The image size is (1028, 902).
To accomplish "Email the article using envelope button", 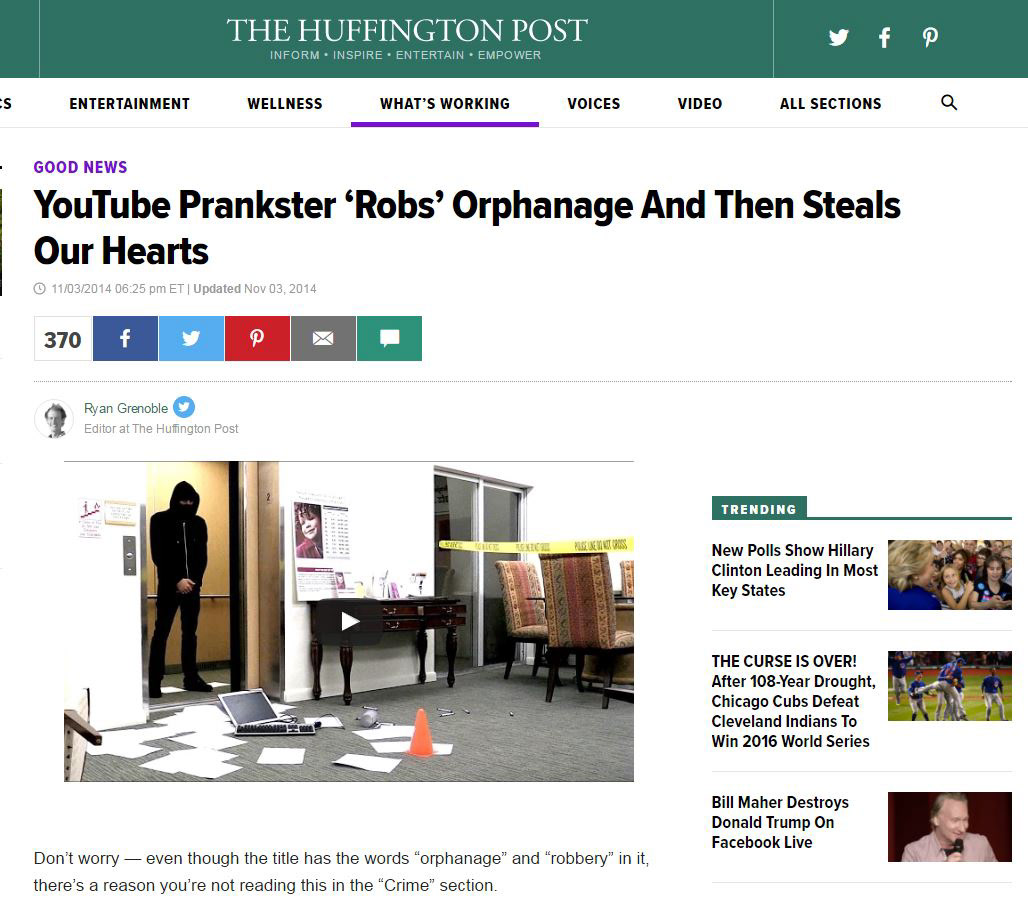I will click(323, 338).
